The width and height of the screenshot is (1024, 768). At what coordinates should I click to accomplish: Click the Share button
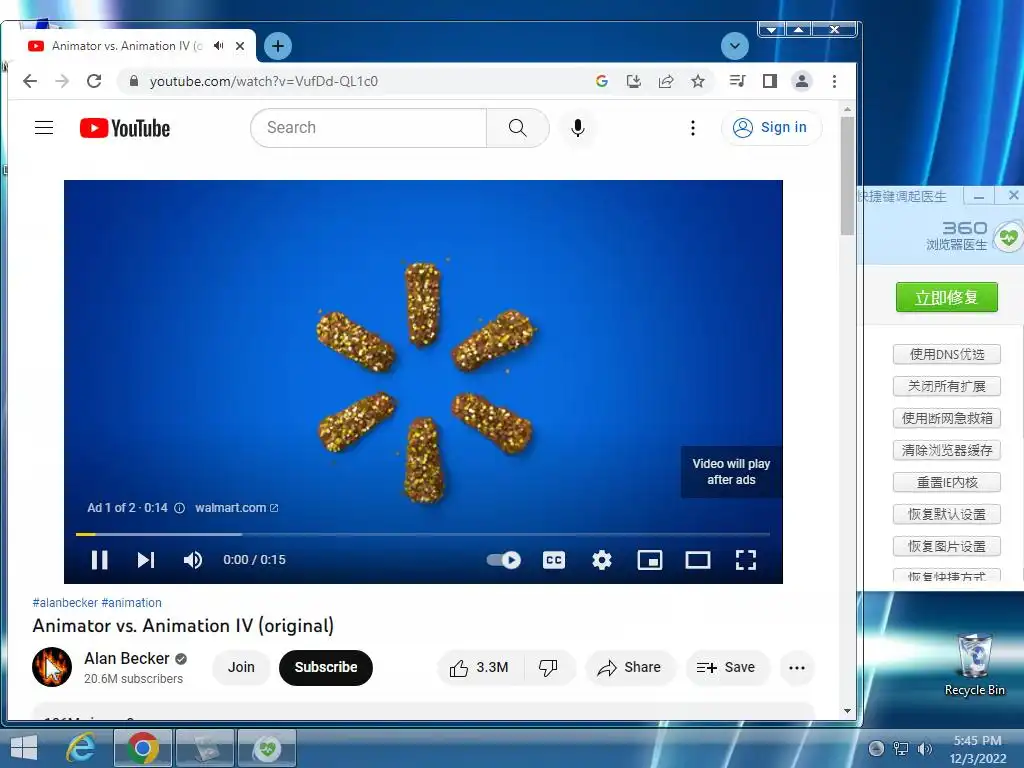pyautogui.click(x=630, y=667)
